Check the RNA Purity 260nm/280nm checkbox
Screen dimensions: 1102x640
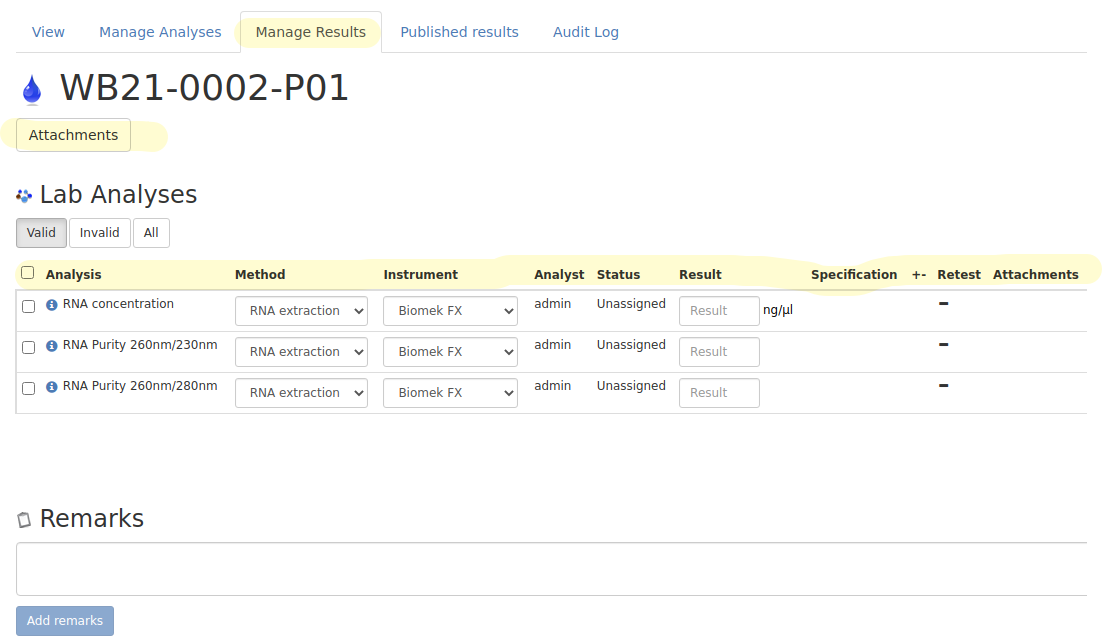pyautogui.click(x=28, y=388)
